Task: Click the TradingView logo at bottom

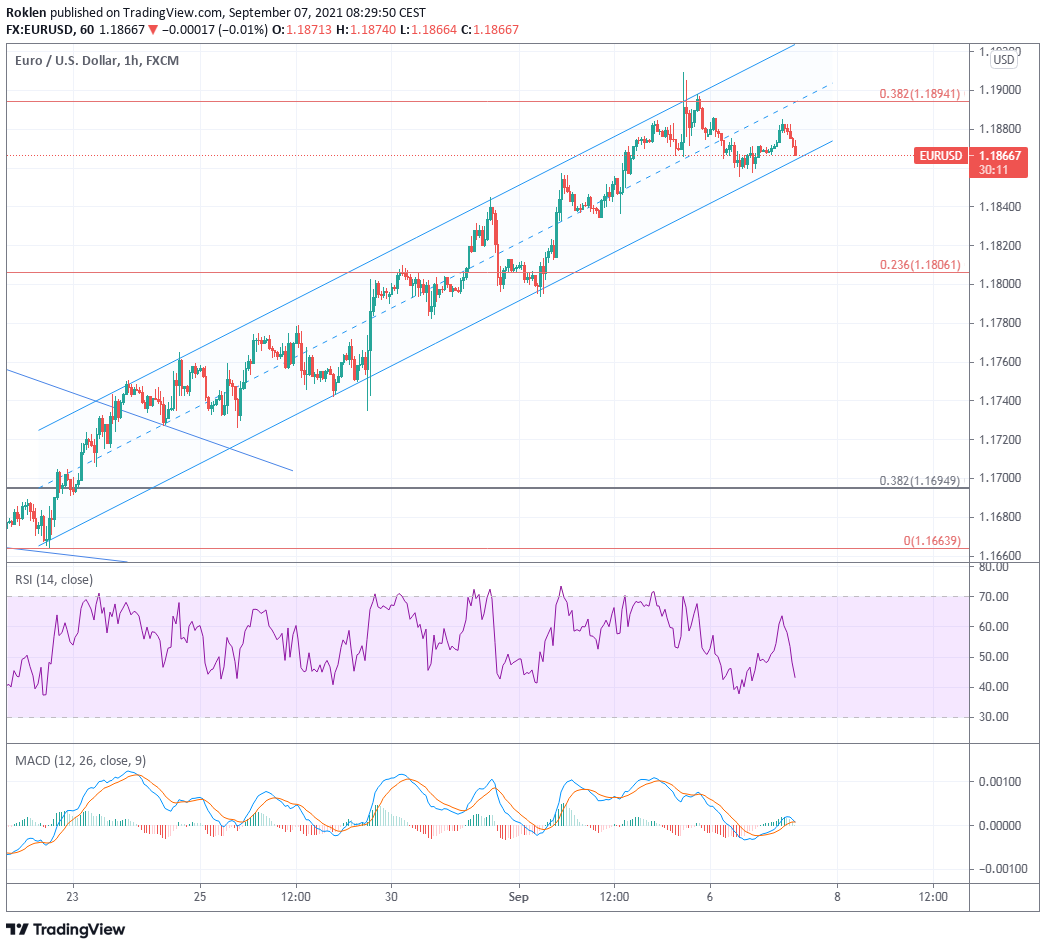Action: [x=65, y=929]
